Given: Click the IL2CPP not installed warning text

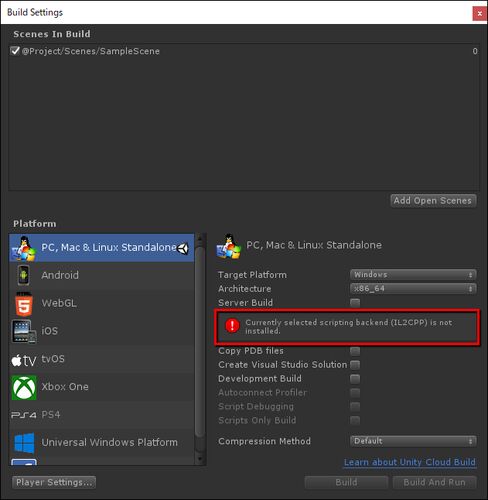Looking at the screenshot, I should click(349, 327).
